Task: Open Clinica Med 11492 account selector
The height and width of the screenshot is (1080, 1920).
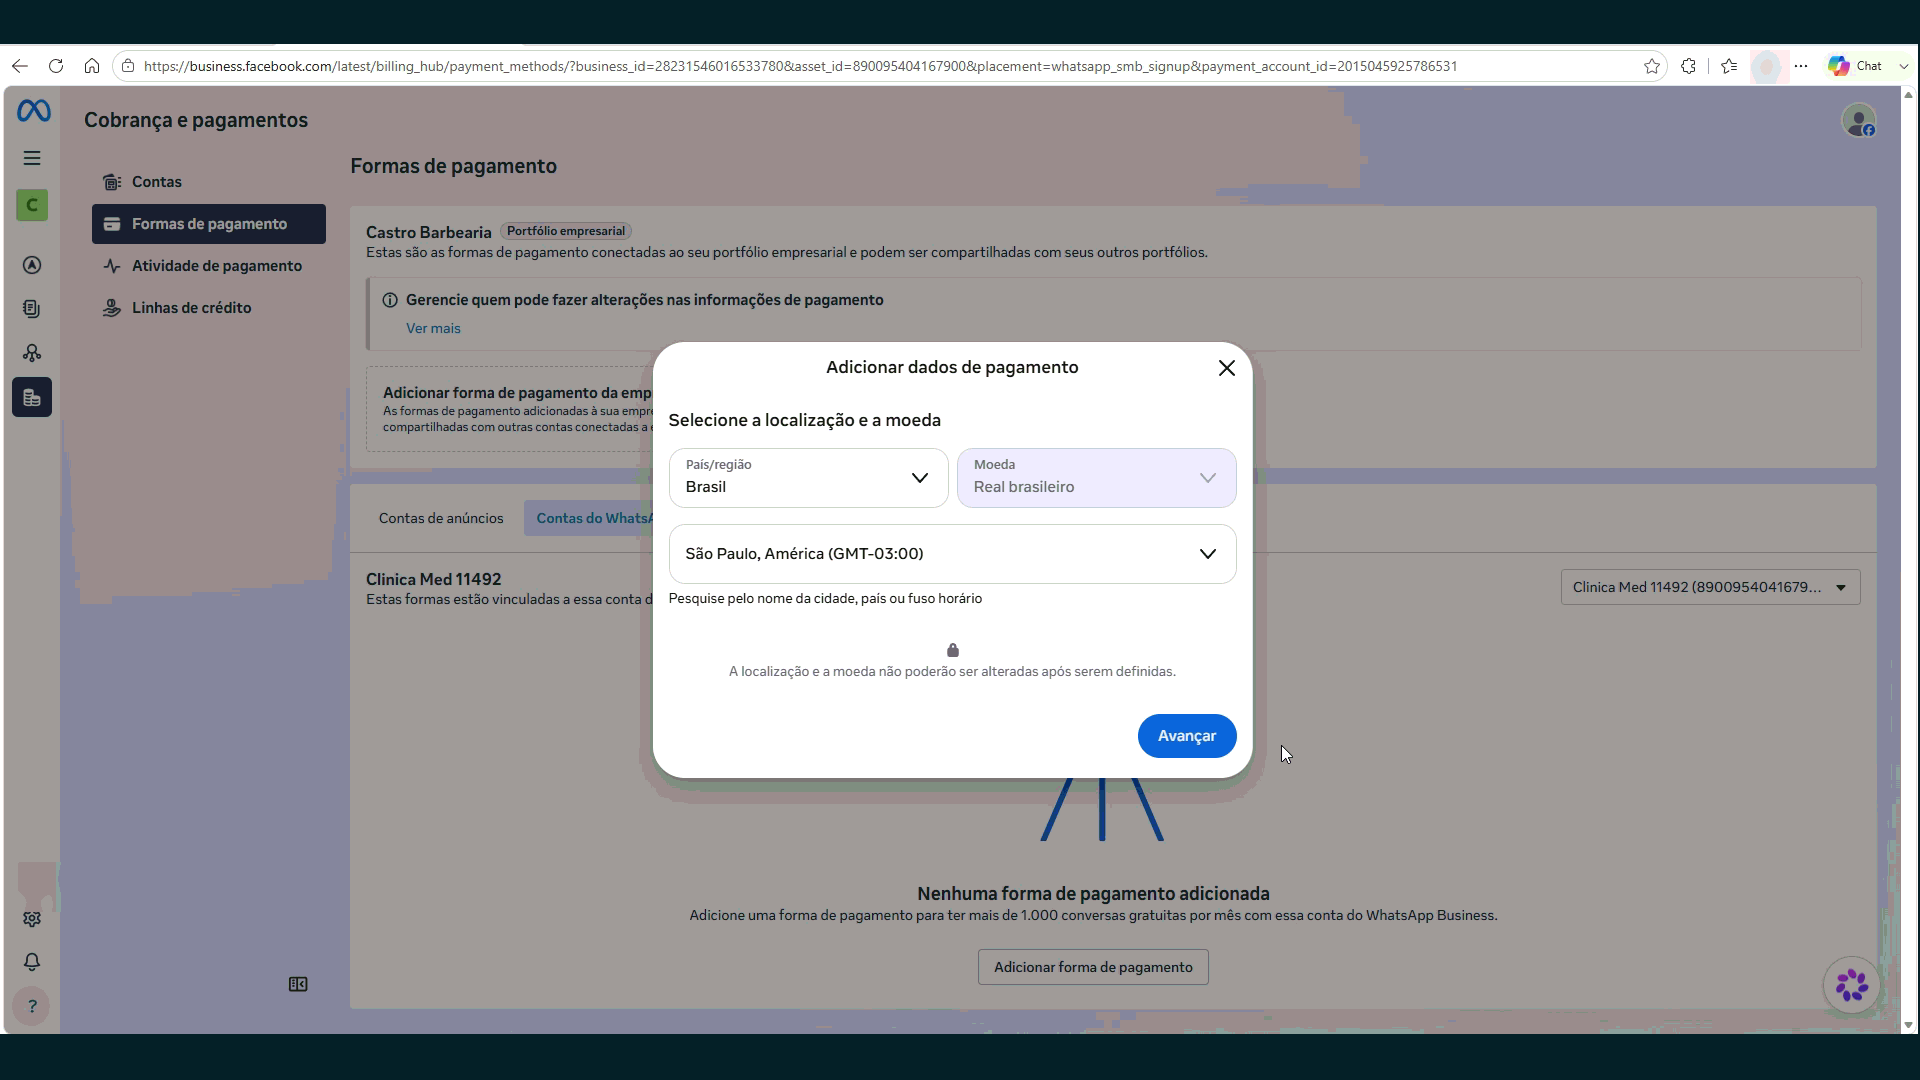Action: 1710,587
